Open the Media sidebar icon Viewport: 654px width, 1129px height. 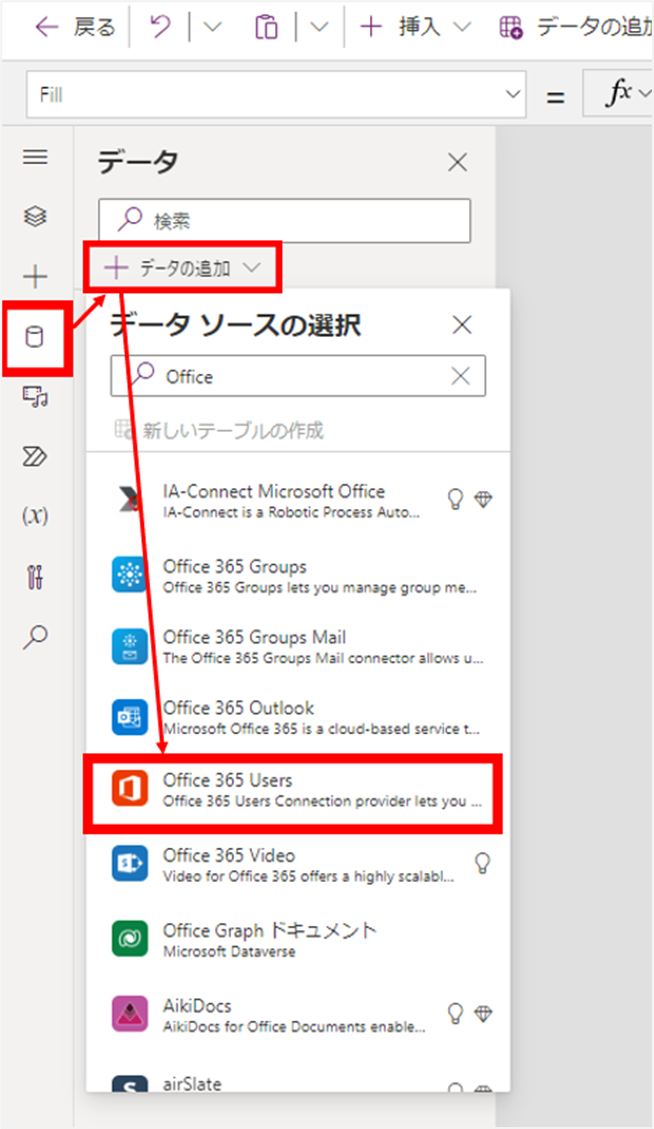coord(35,397)
